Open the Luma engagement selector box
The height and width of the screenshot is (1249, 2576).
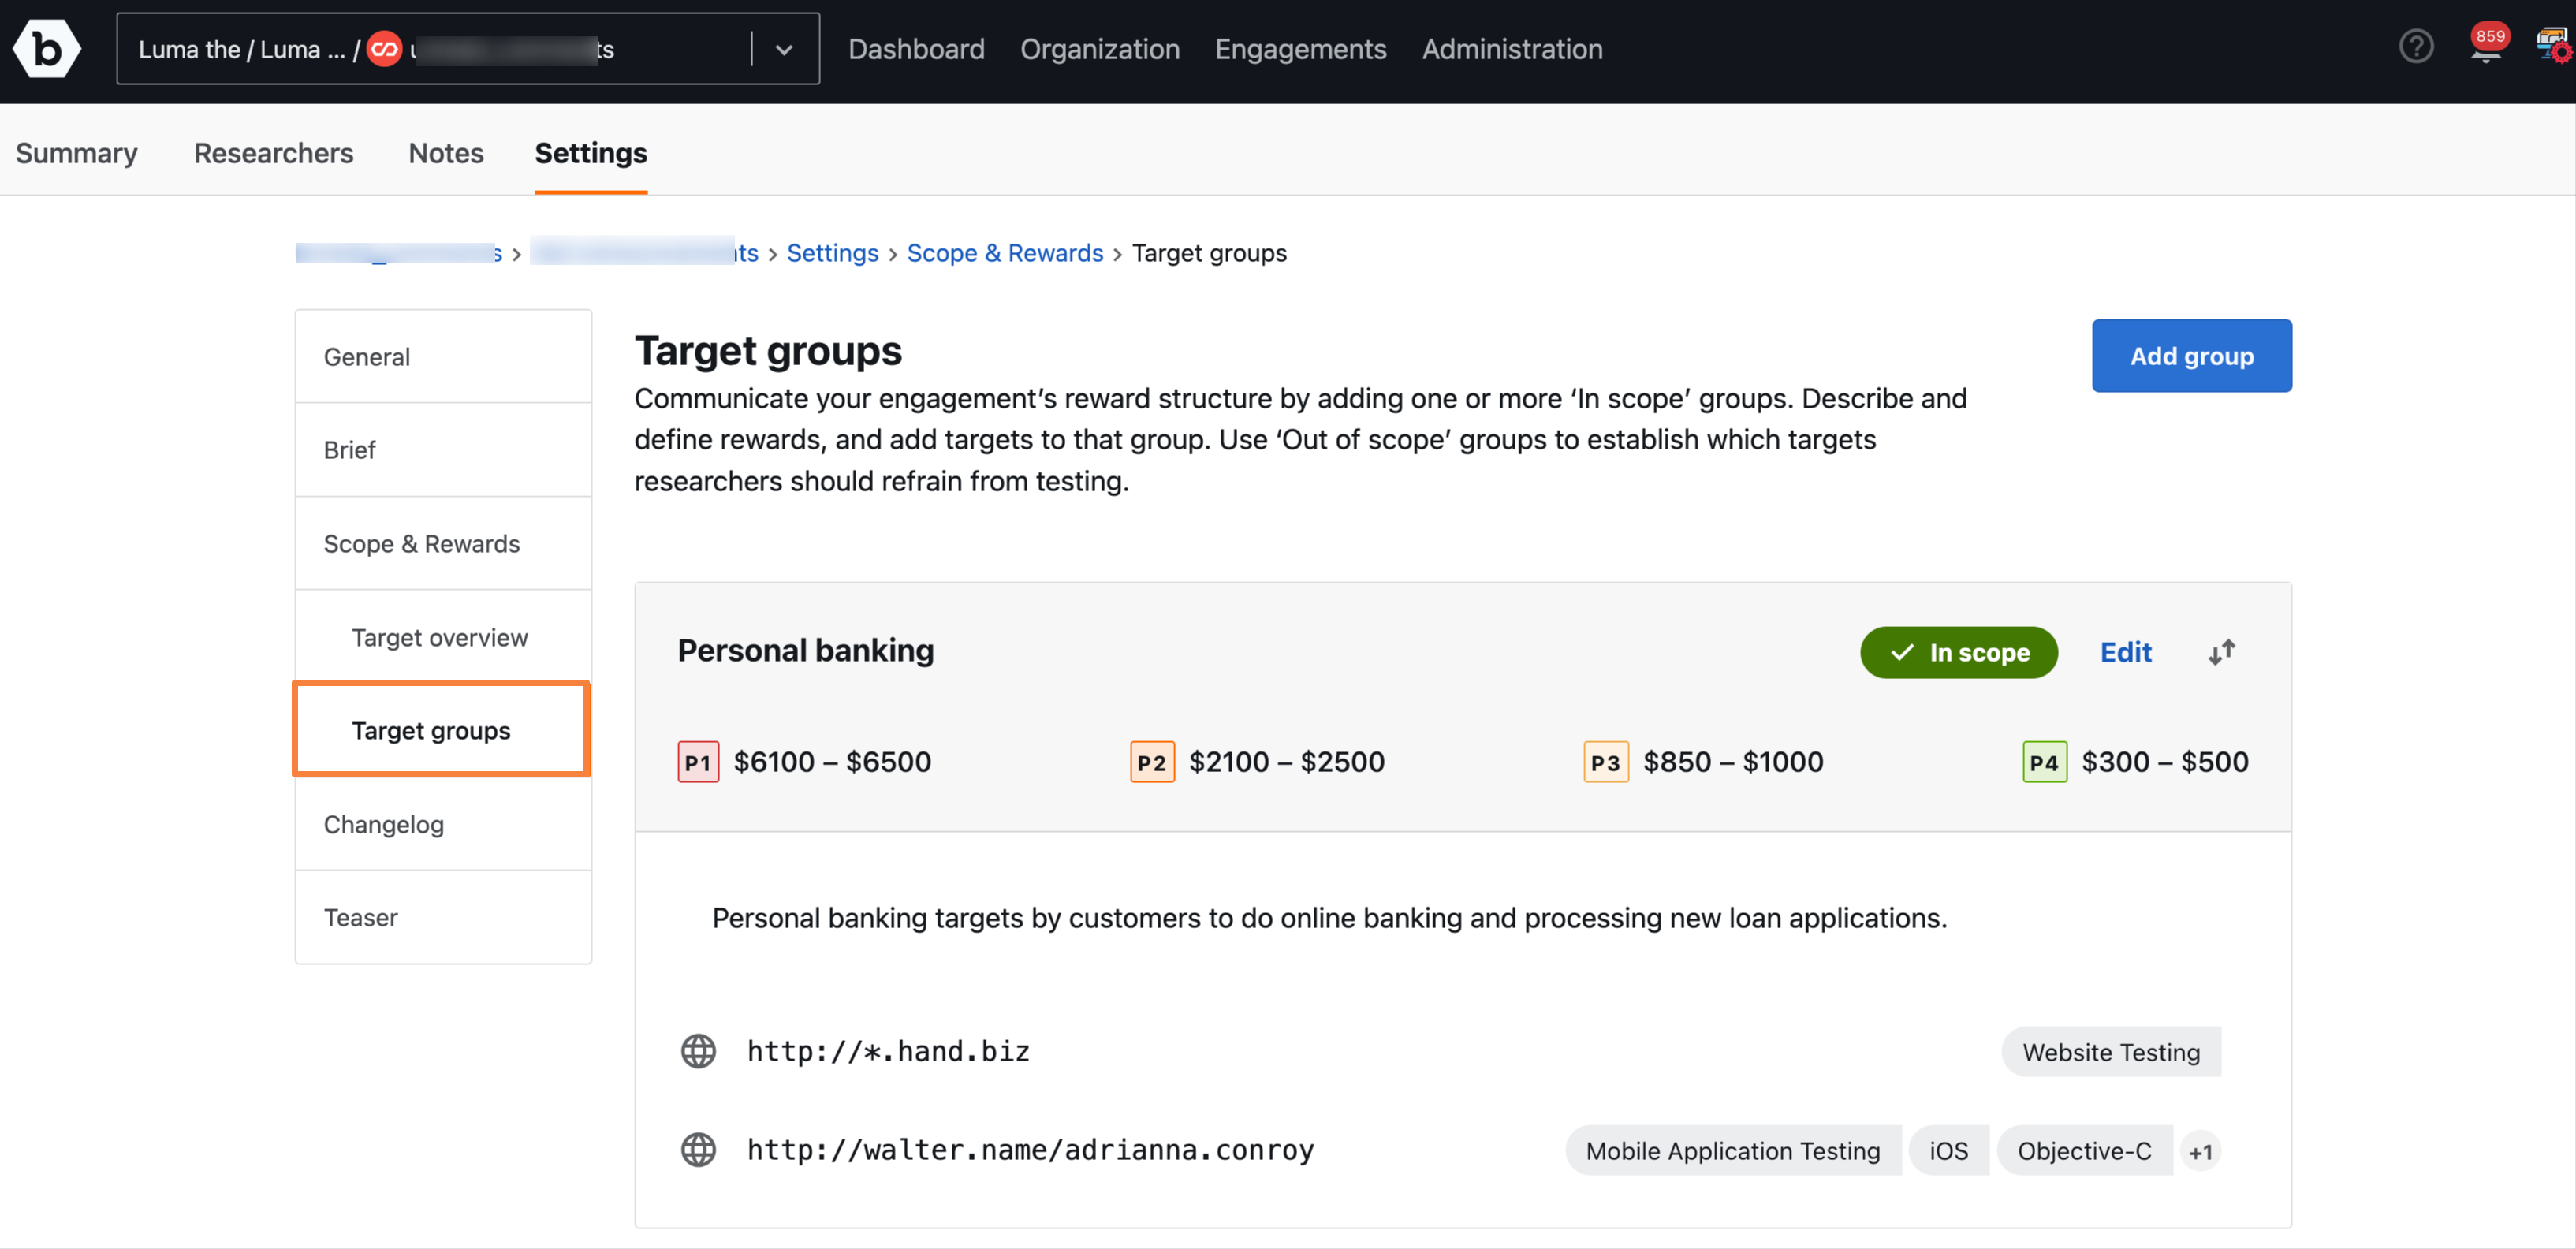click(468, 49)
